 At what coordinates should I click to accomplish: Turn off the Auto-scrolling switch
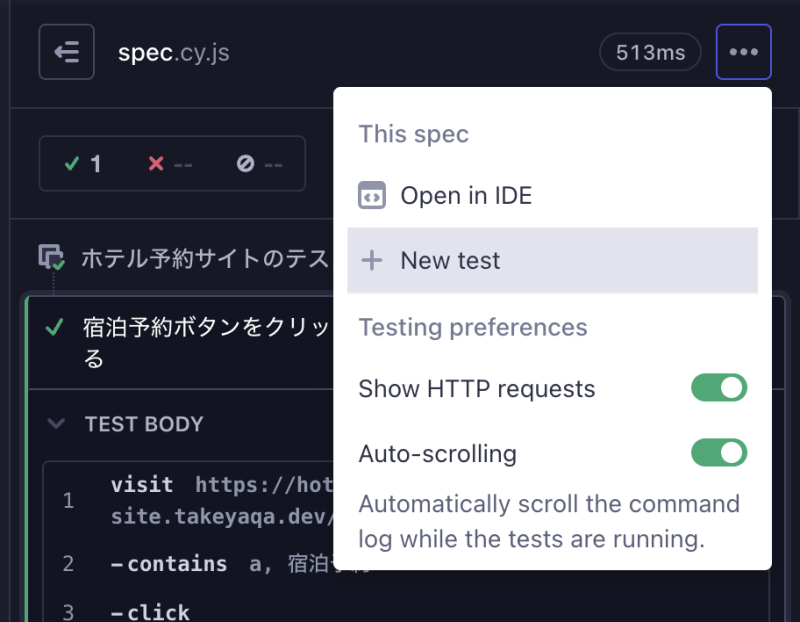(x=718, y=453)
